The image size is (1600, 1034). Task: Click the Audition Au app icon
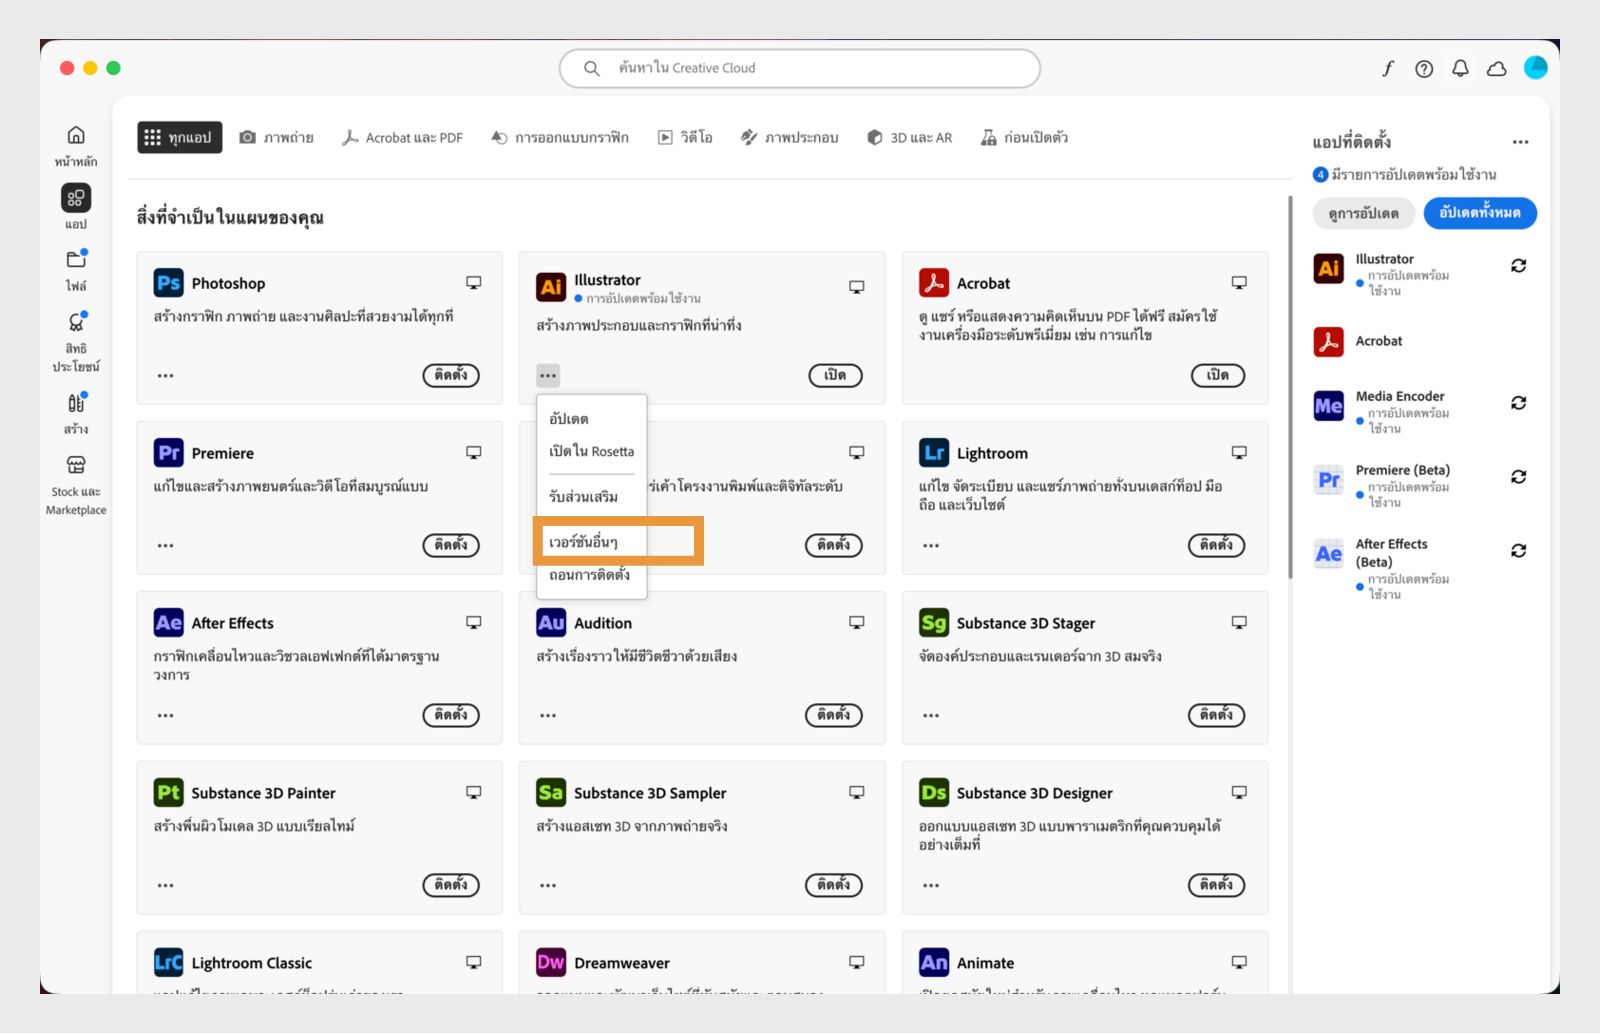(551, 623)
